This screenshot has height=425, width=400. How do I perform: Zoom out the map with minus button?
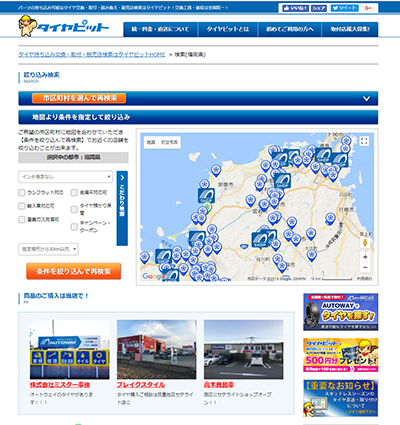tap(365, 267)
